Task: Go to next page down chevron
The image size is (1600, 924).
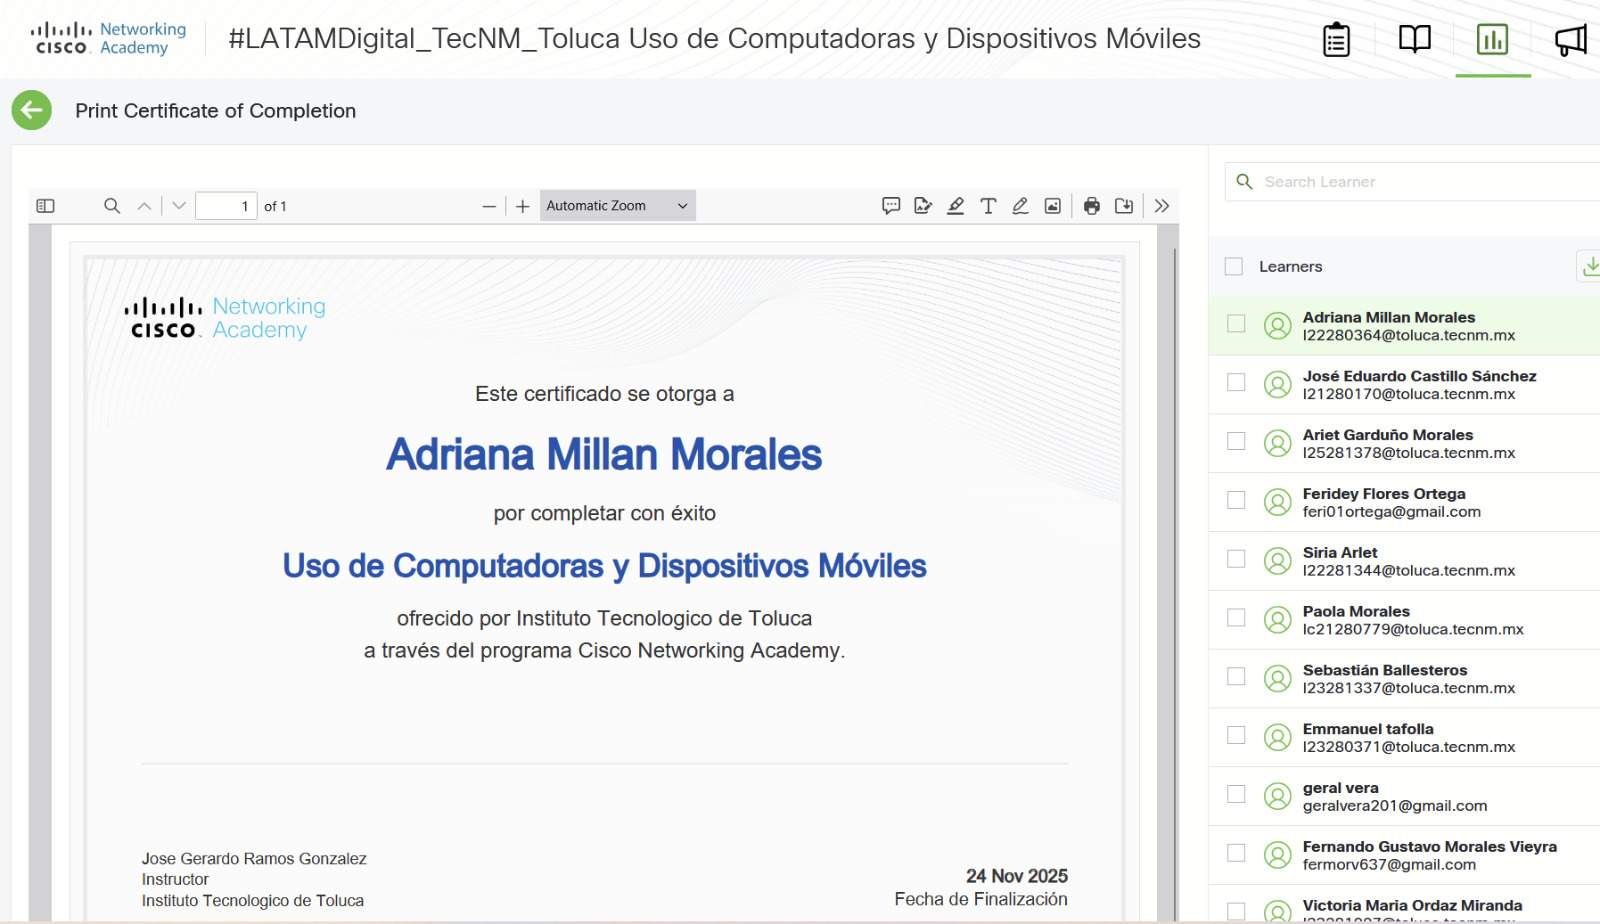Action: 179,206
